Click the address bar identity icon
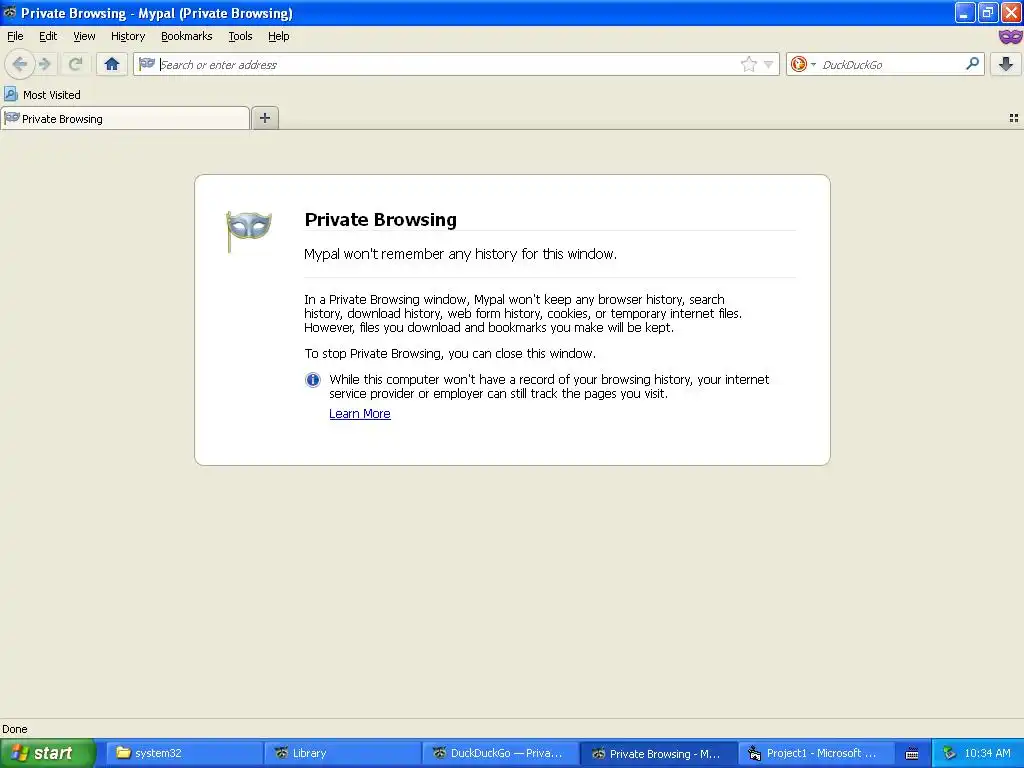 pos(147,64)
